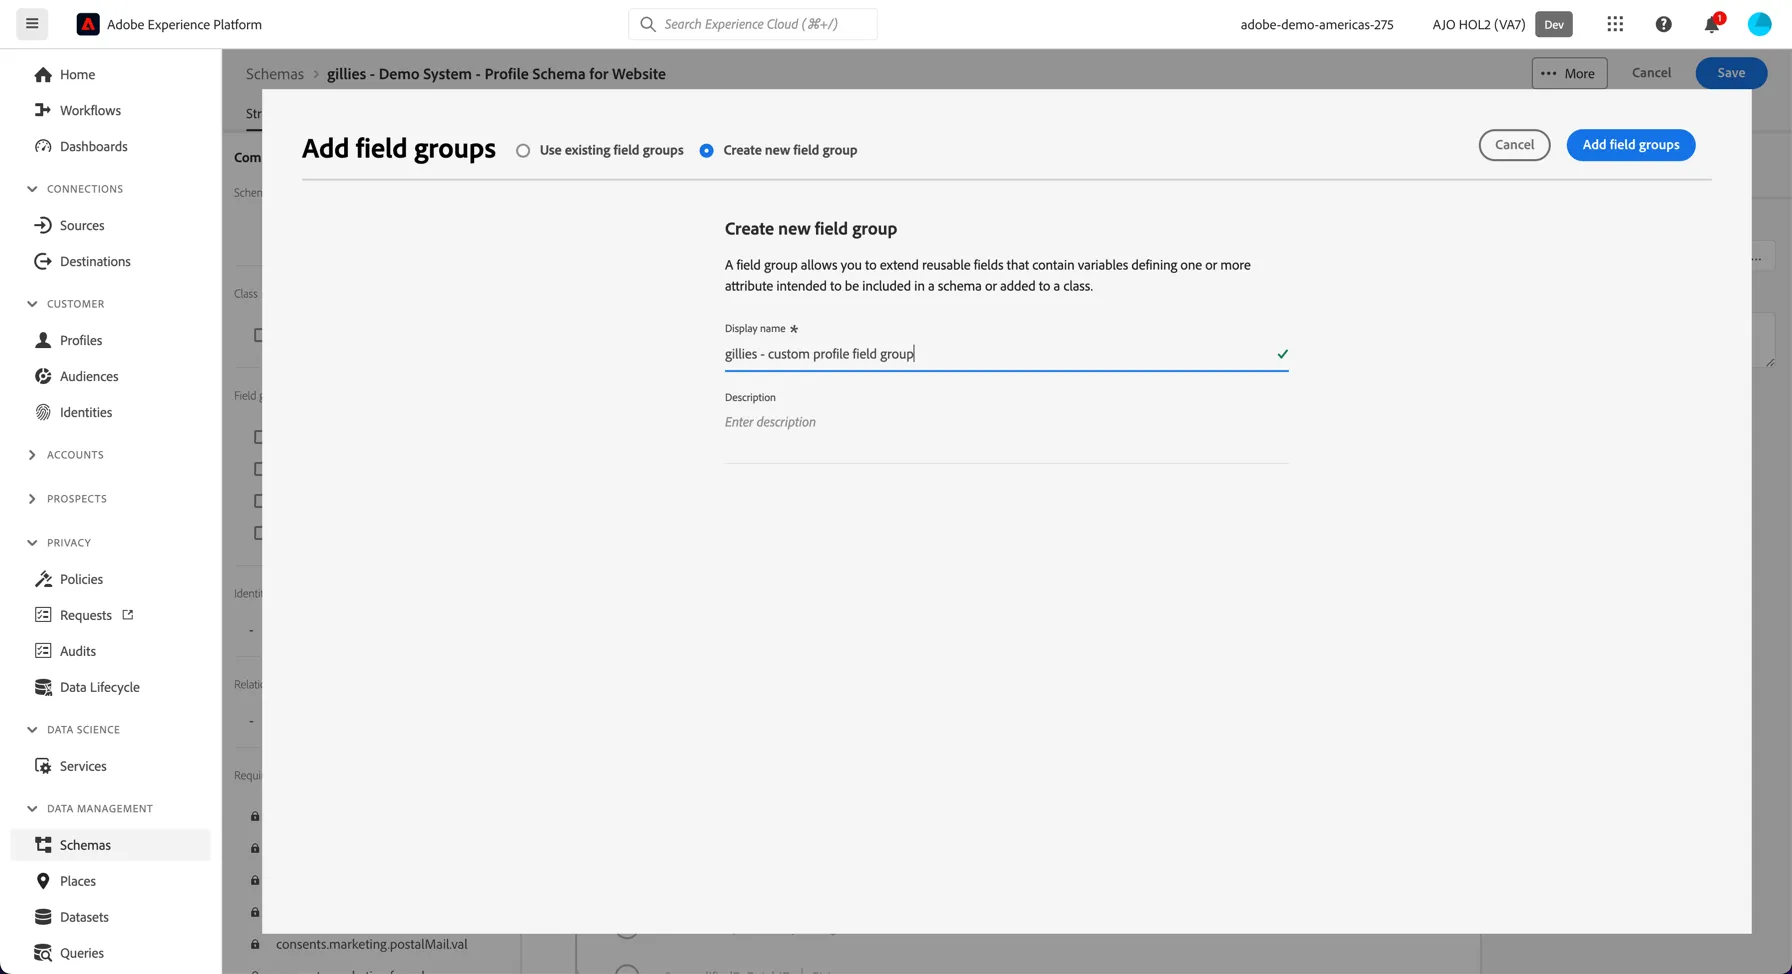Select Create new field group radio
This screenshot has height=974, width=1792.
707,151
